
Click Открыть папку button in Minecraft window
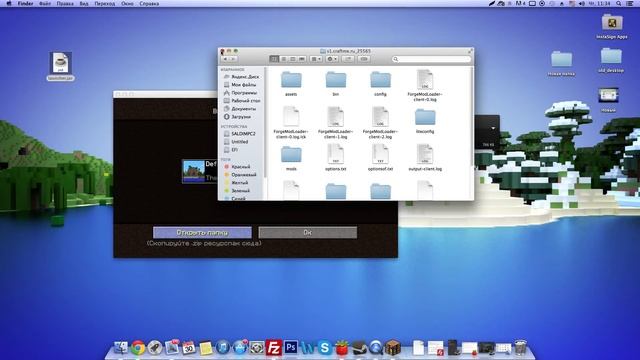point(202,232)
